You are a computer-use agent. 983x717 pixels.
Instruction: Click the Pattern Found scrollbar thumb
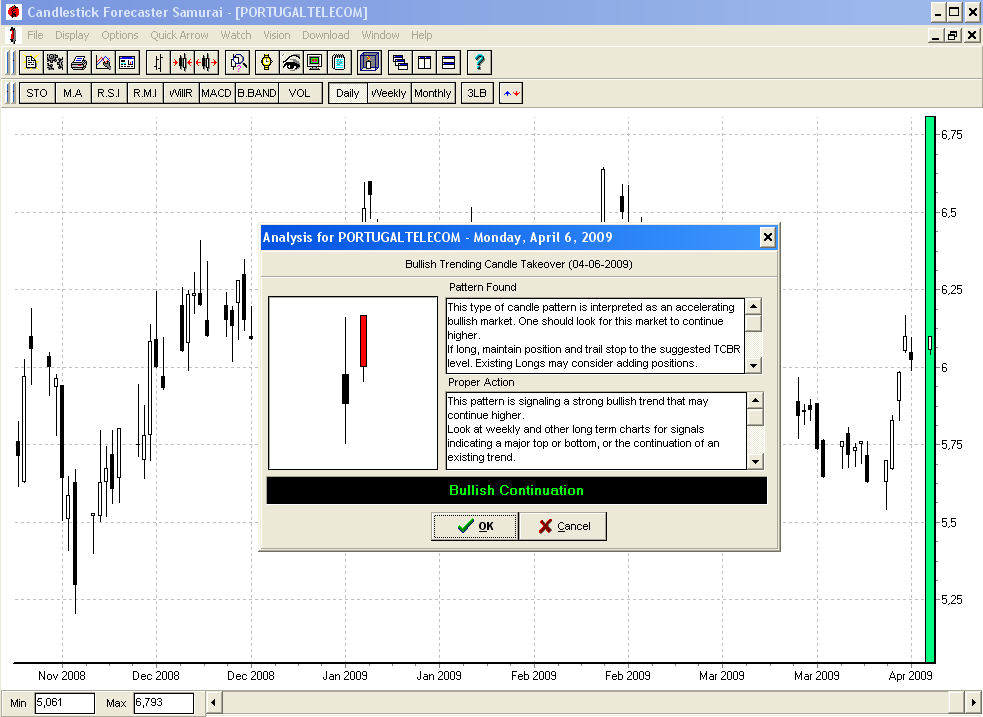point(754,323)
